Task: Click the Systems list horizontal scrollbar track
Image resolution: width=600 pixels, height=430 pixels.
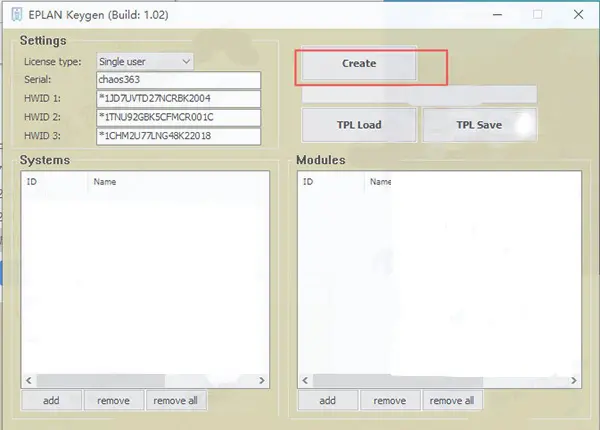Action: point(145,381)
